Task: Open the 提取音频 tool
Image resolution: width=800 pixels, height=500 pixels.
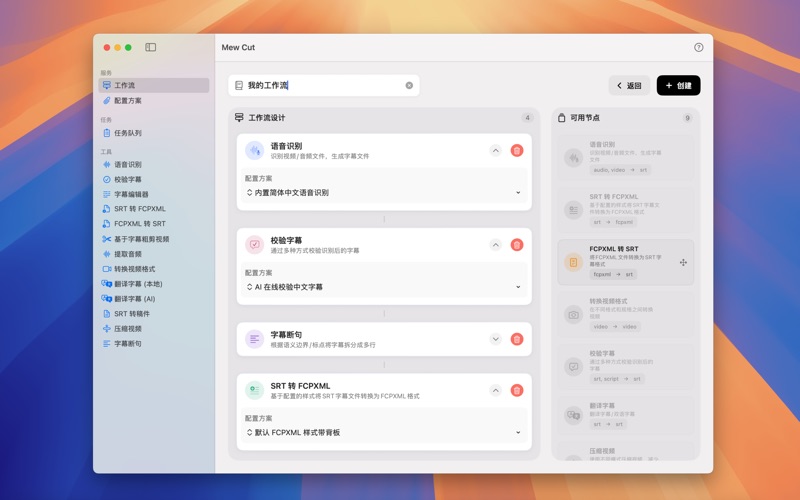Action: [154, 254]
